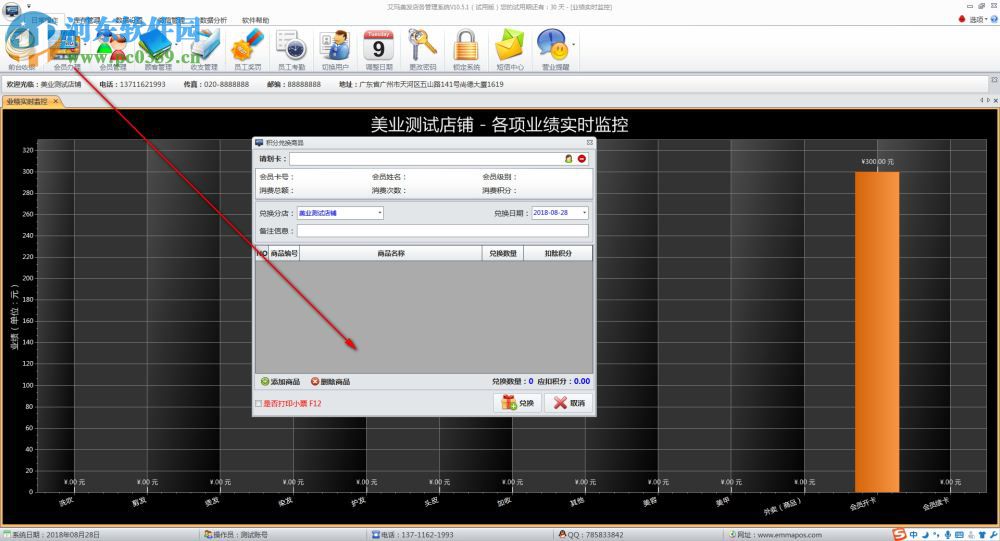Open 会员管理 member management
This screenshot has width=1000, height=541.
point(113,50)
